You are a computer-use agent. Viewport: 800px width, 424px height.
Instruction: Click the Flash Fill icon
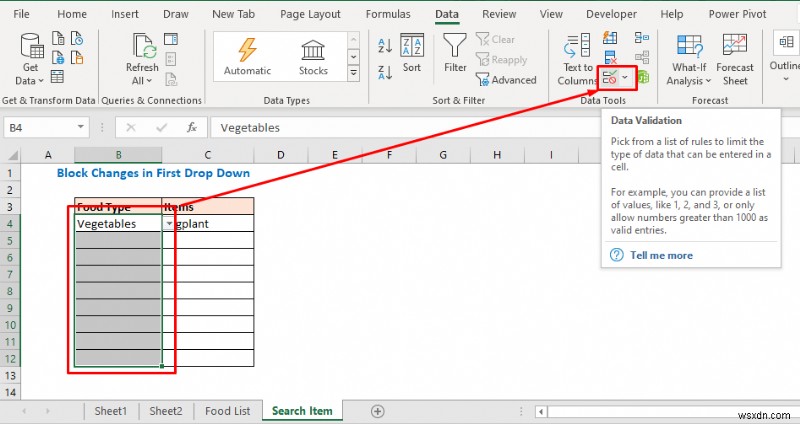coord(610,38)
